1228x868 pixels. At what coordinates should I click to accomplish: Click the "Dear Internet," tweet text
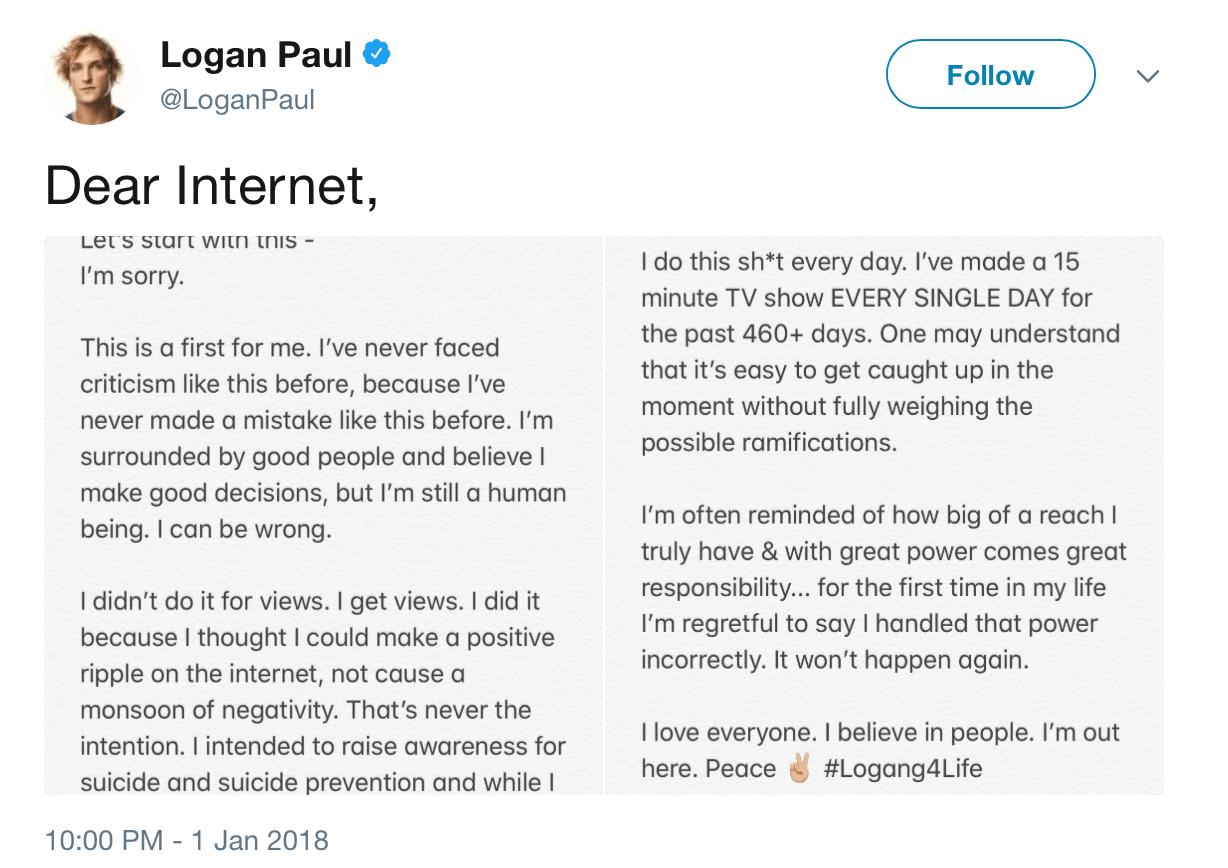(212, 186)
